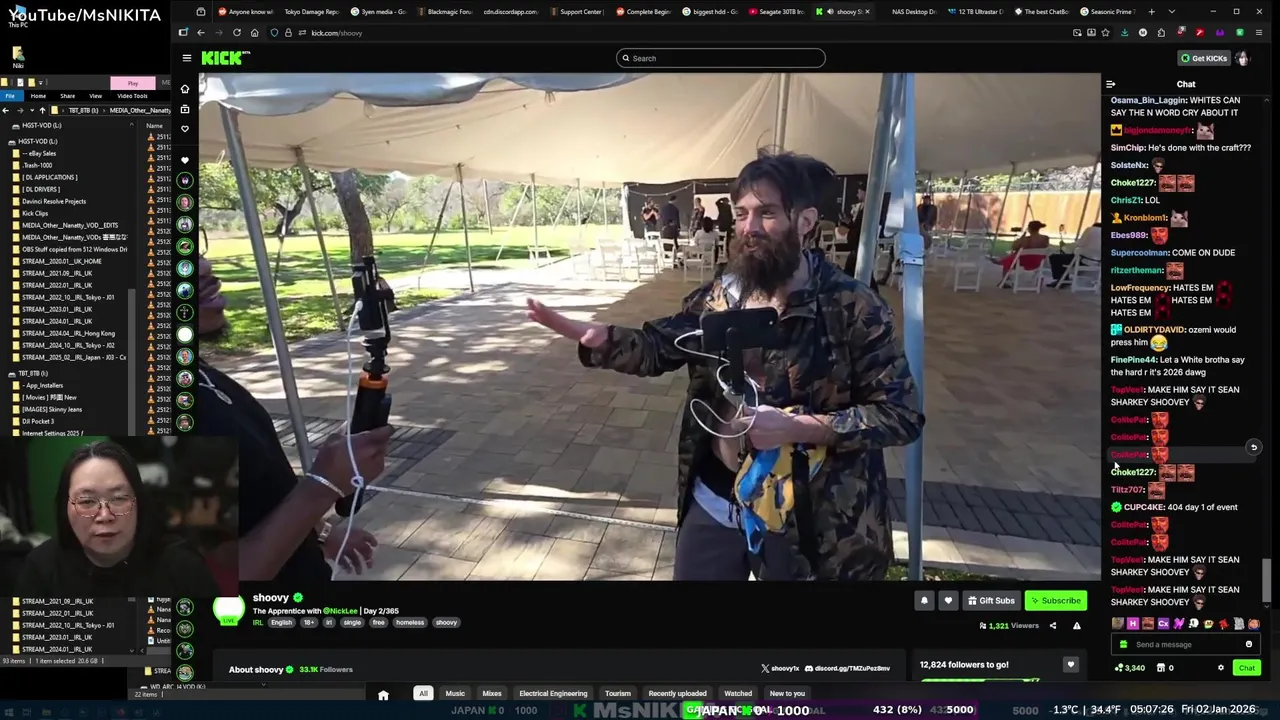Viewport: 1280px width, 720px height.
Task: Open the Home ribbon tab in Explorer
Action: (x=38, y=96)
